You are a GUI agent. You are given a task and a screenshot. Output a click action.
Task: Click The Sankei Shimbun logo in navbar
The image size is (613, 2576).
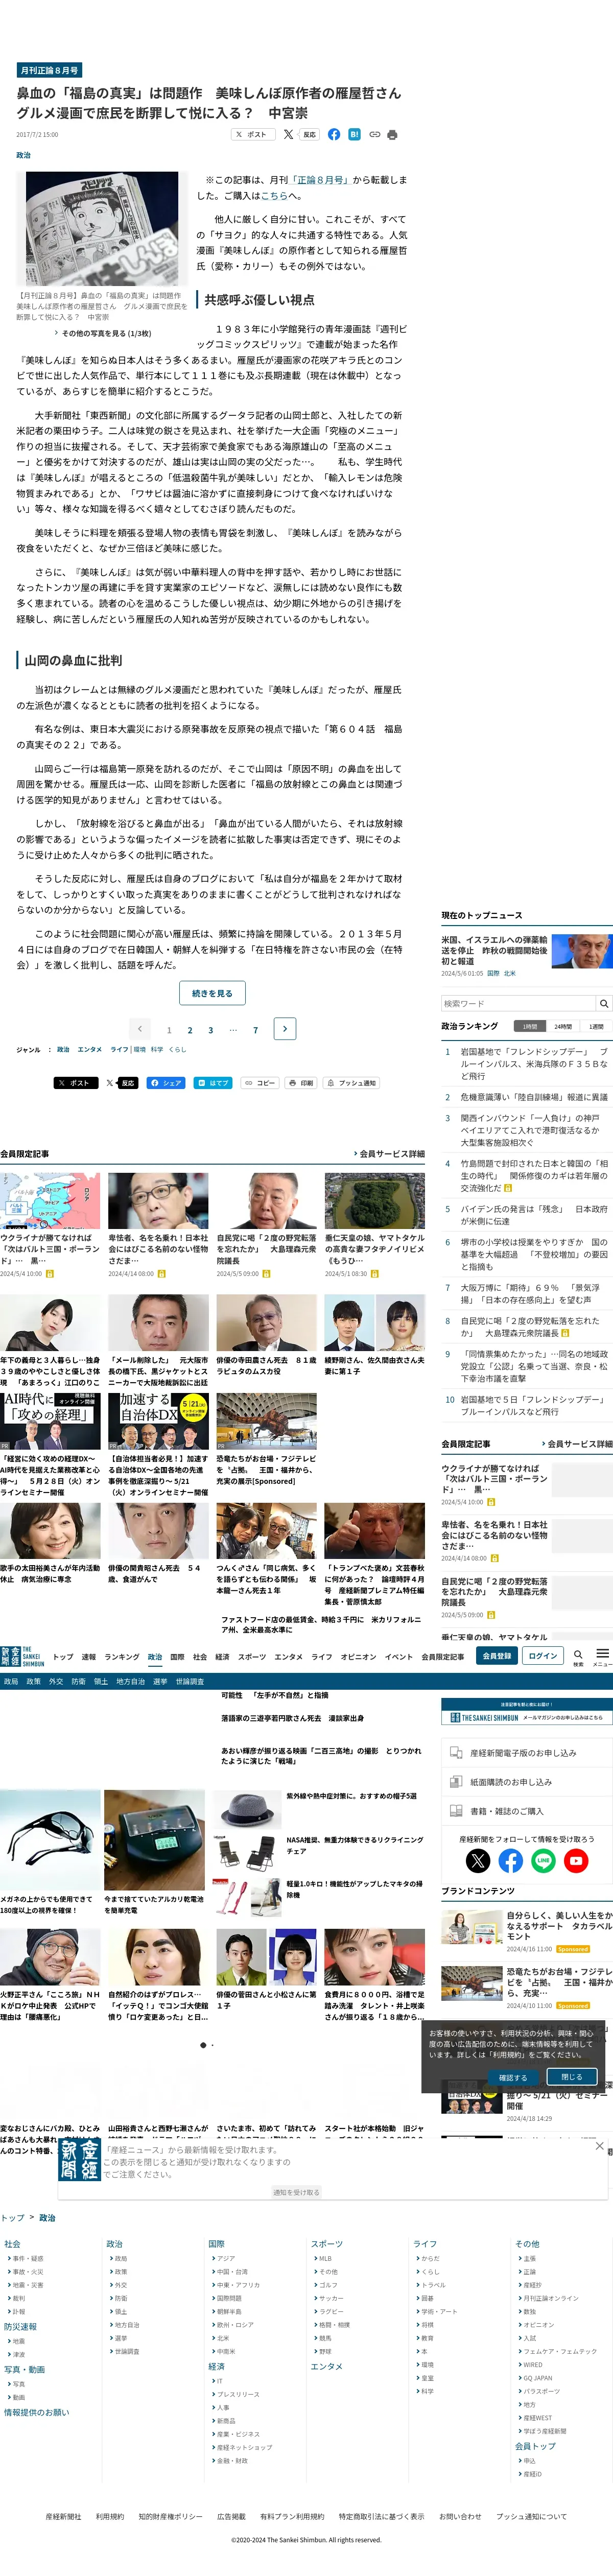tap(22, 1657)
